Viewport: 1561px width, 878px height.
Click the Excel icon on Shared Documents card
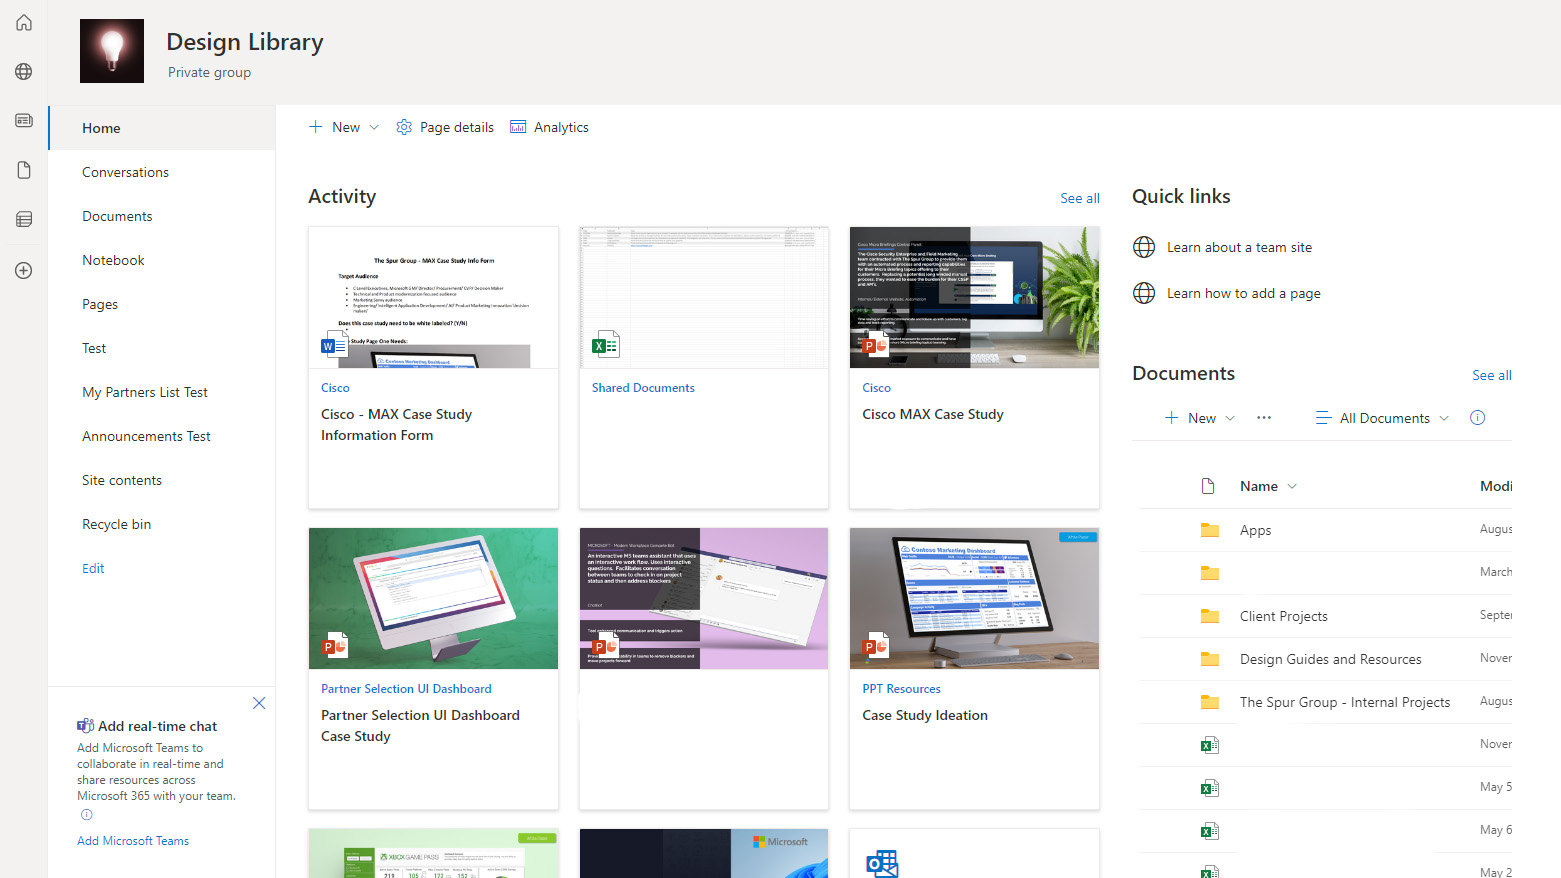pos(605,345)
